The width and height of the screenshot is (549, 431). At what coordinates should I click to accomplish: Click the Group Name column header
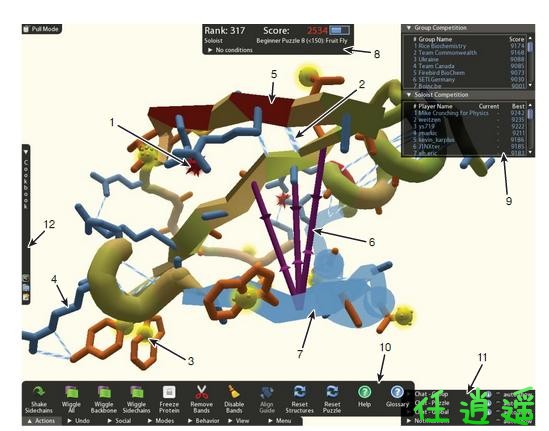click(435, 39)
